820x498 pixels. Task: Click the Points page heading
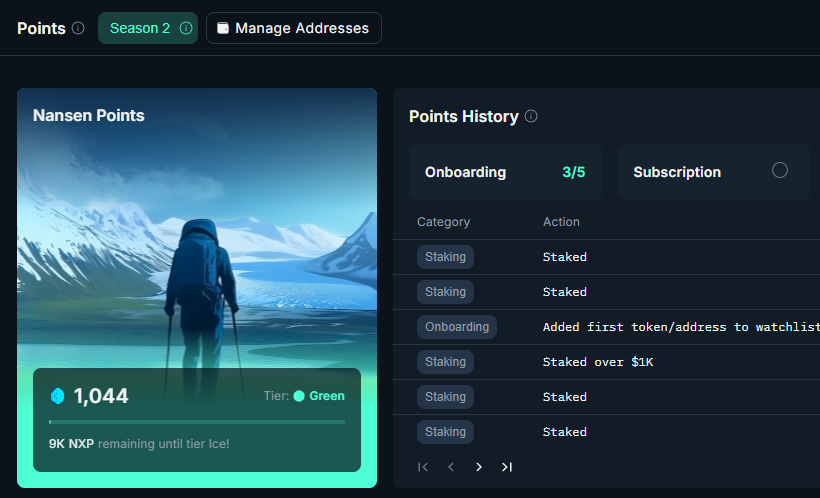pos(41,28)
